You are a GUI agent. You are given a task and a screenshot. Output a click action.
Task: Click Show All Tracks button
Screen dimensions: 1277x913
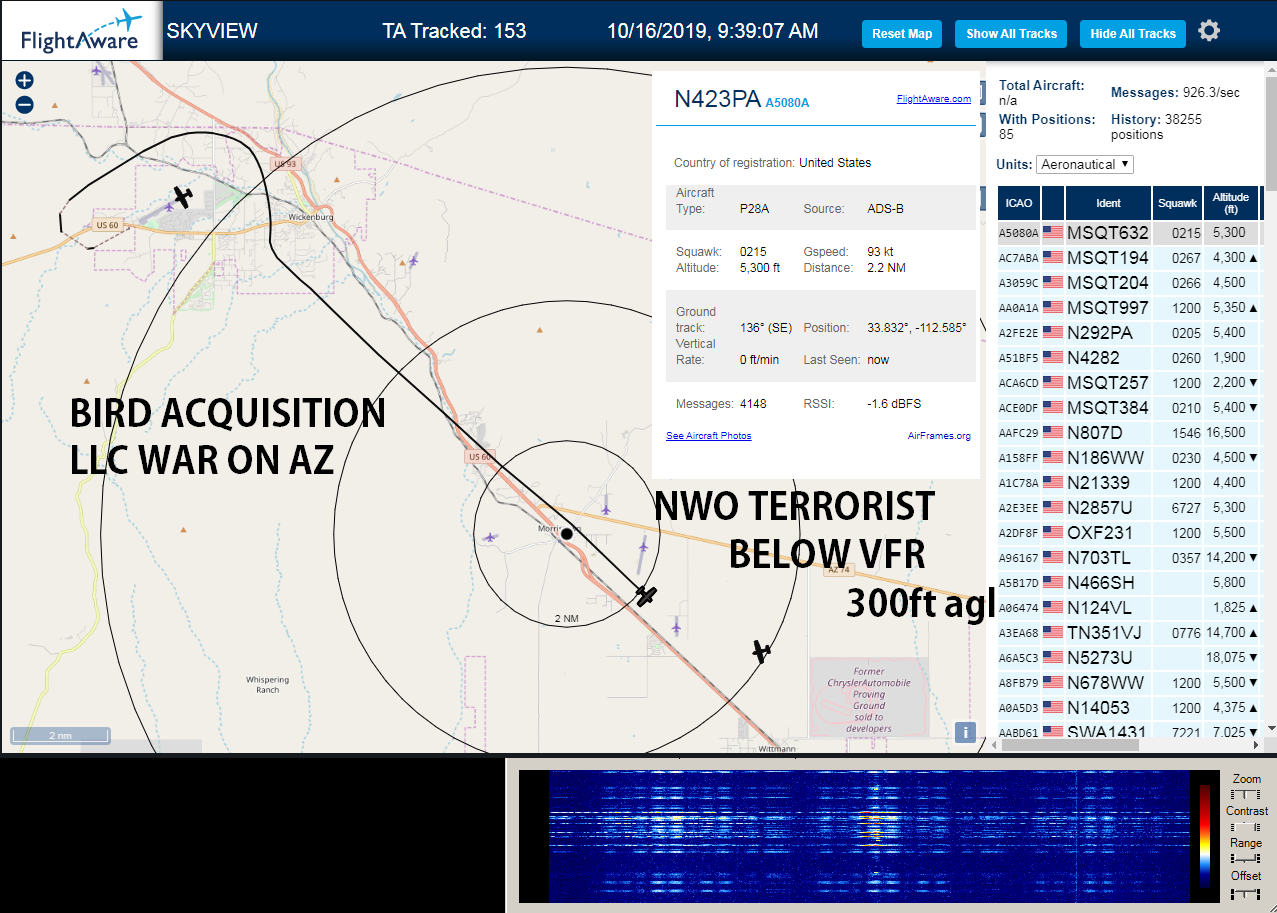click(x=1011, y=34)
